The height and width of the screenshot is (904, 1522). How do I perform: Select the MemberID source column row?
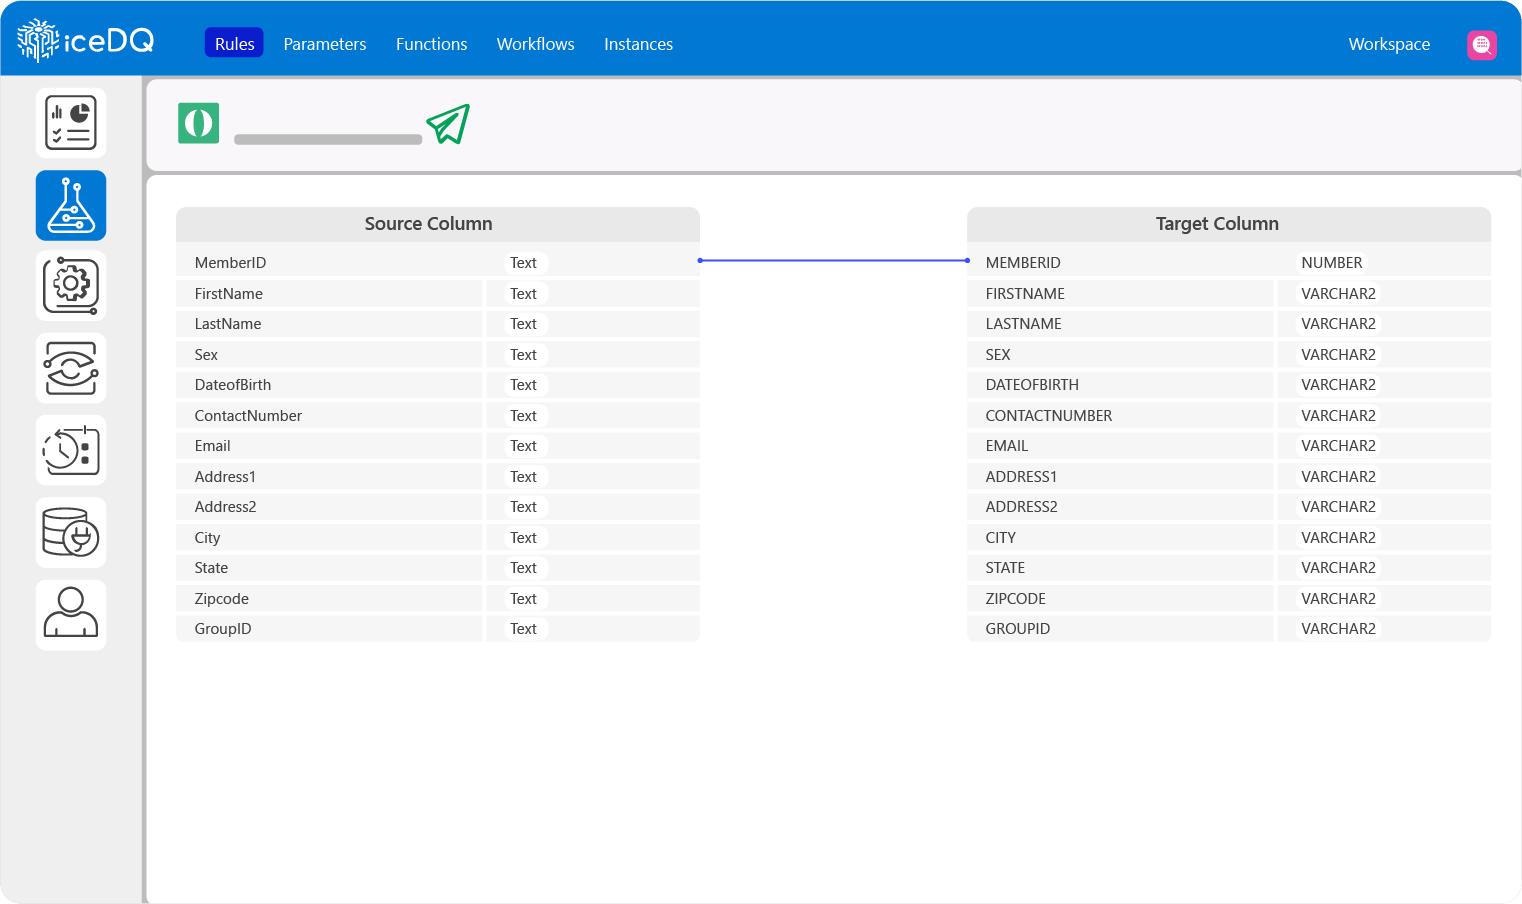(x=330, y=263)
